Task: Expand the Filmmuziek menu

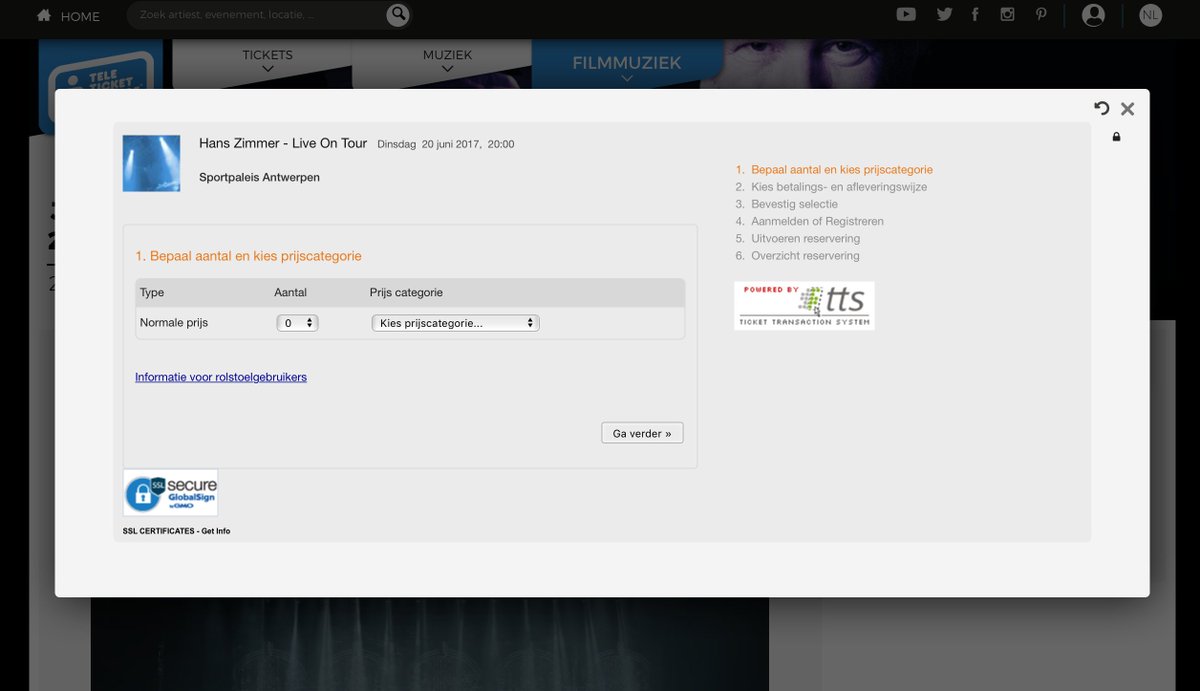Action: [627, 67]
